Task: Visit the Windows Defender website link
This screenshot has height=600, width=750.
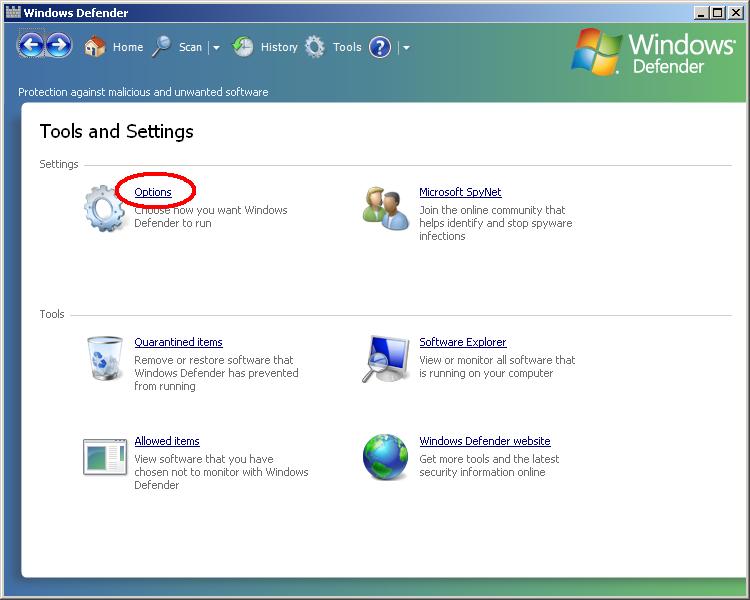Action: tap(484, 441)
